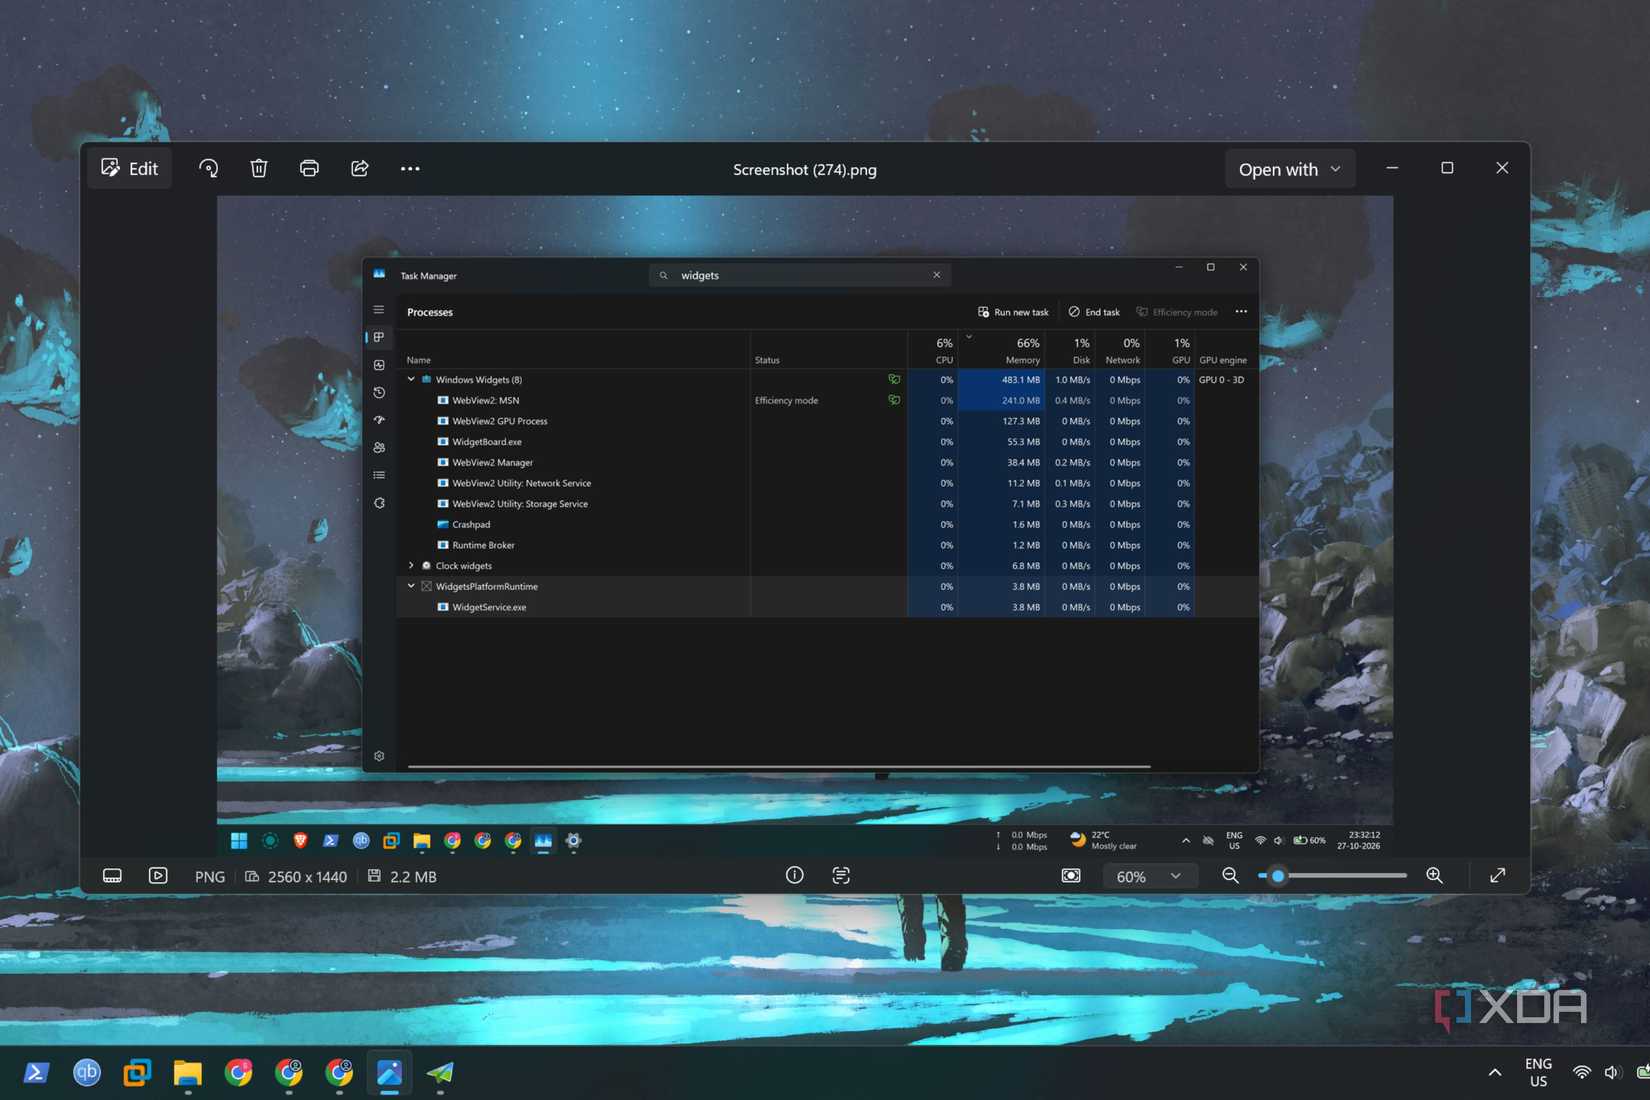Open the 60% zoom level dropdown
The height and width of the screenshot is (1100, 1650).
[x=1148, y=876]
